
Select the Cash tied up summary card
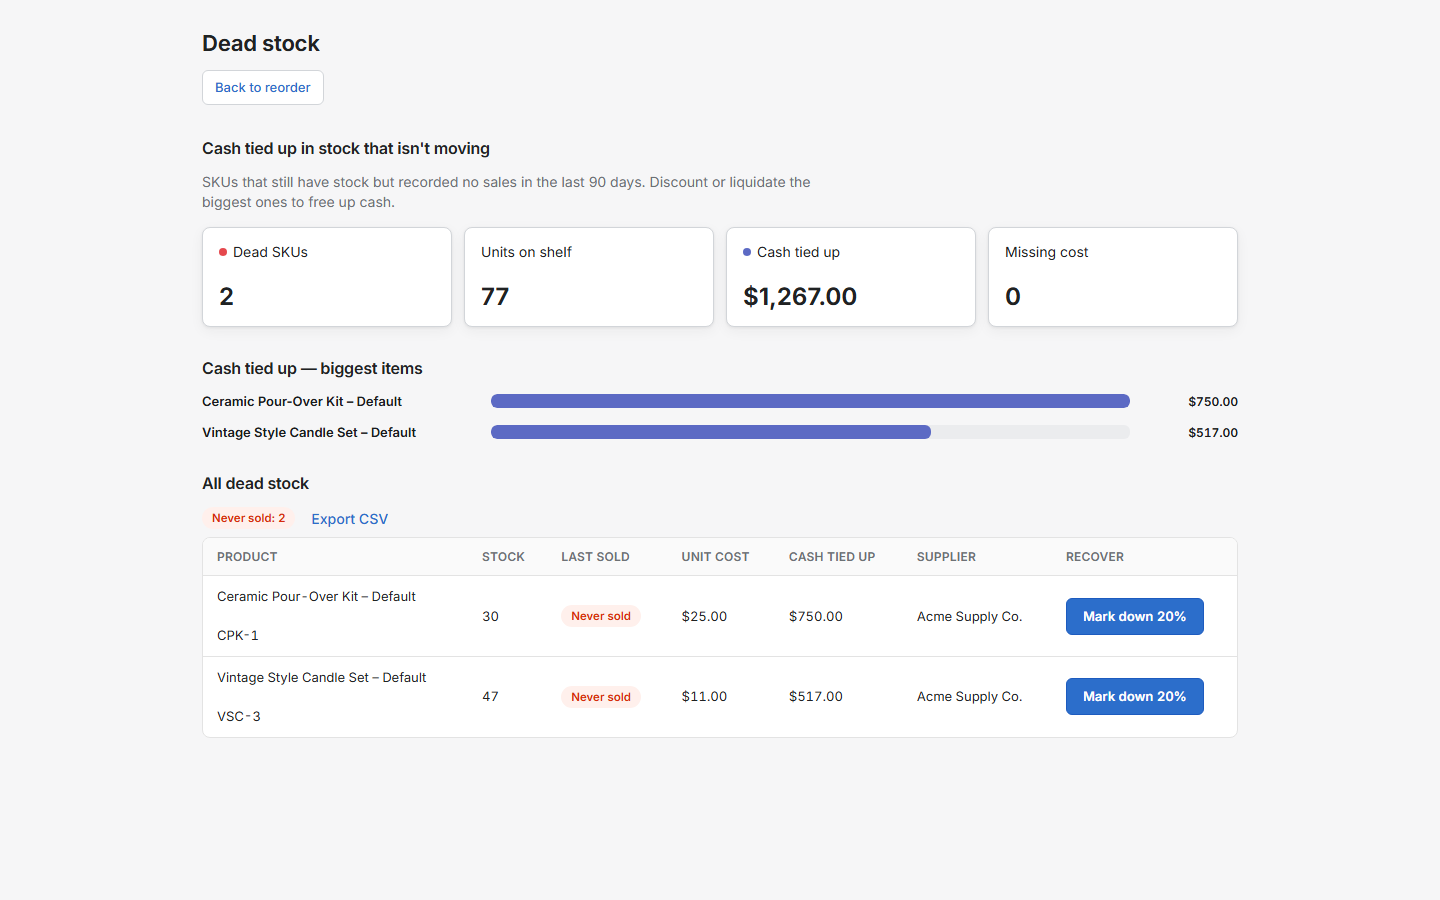click(851, 277)
